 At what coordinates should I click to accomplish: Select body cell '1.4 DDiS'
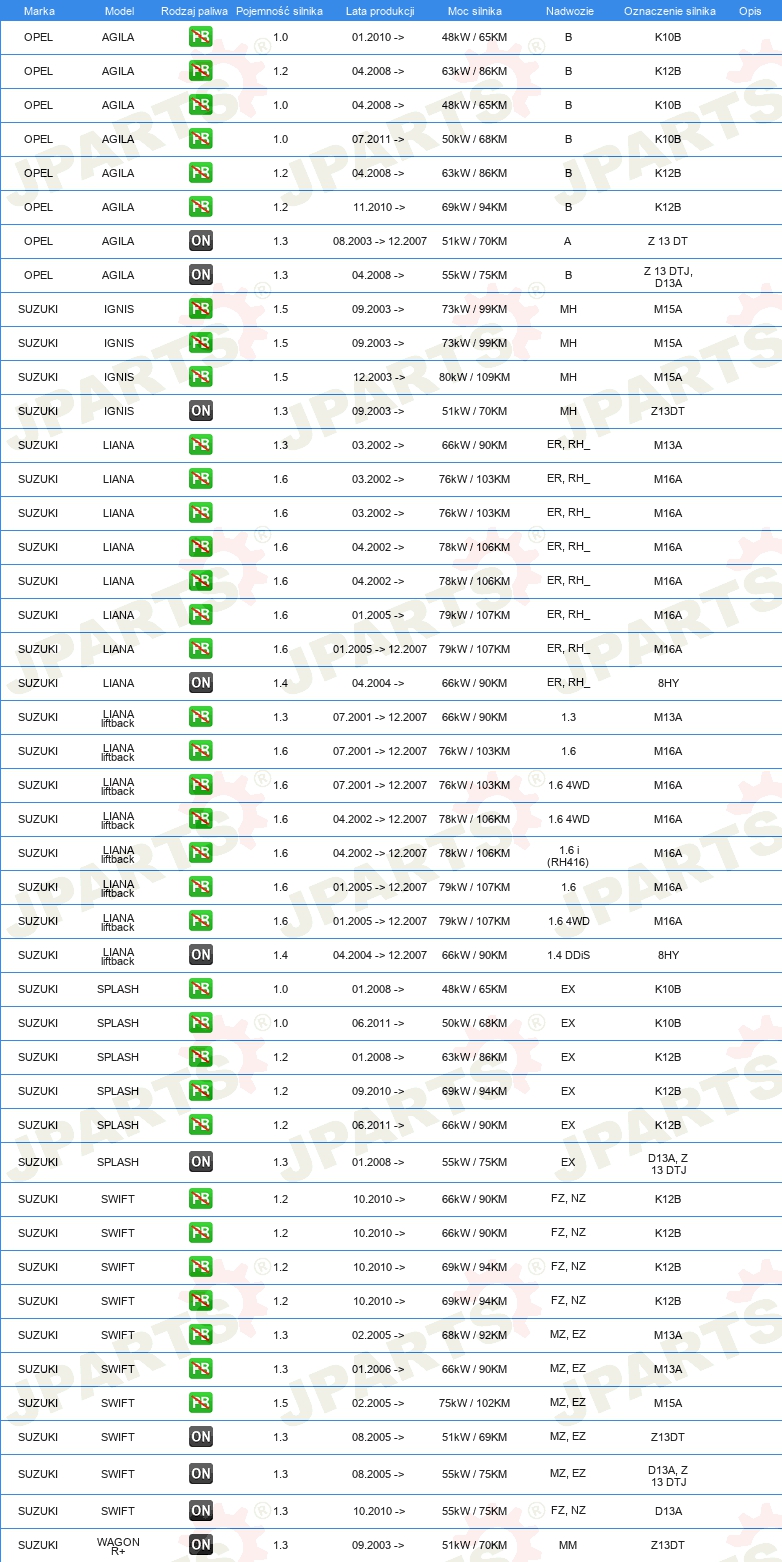tap(568, 955)
